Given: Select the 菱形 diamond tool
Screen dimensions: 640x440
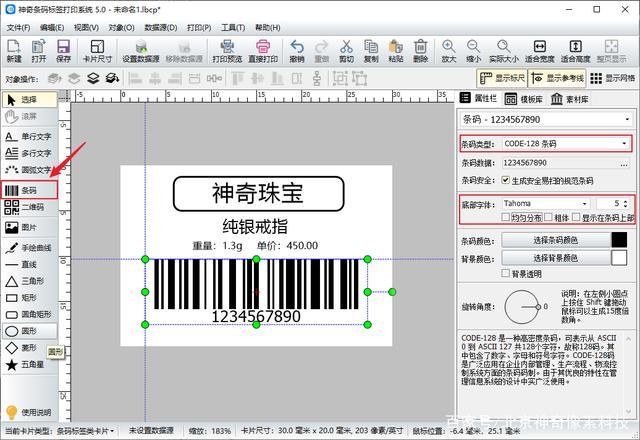Looking at the screenshot, I should pyautogui.click(x=29, y=348).
